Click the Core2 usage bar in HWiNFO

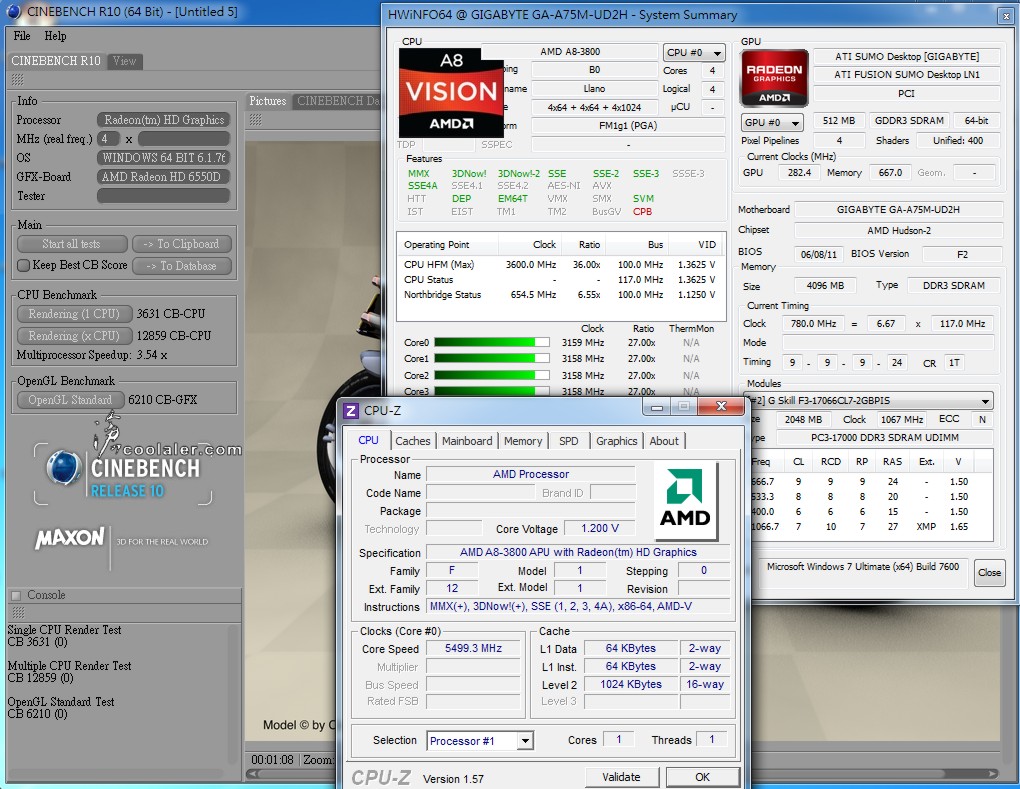[492, 375]
